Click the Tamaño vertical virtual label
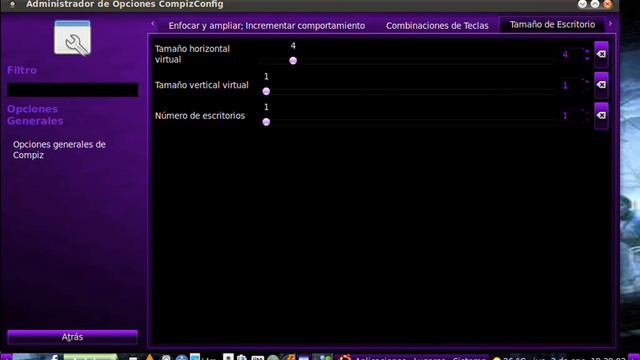The width and height of the screenshot is (640, 360). pos(202,85)
